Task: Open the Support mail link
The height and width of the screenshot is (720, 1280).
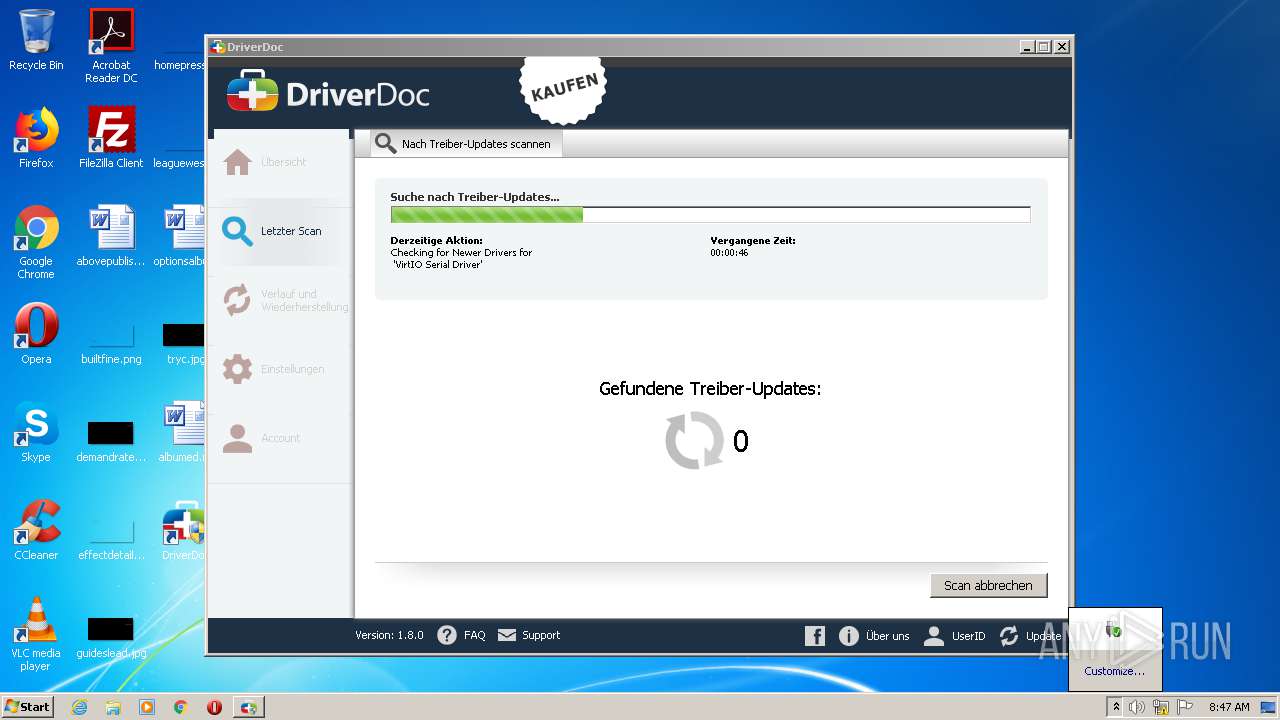Action: [x=529, y=635]
